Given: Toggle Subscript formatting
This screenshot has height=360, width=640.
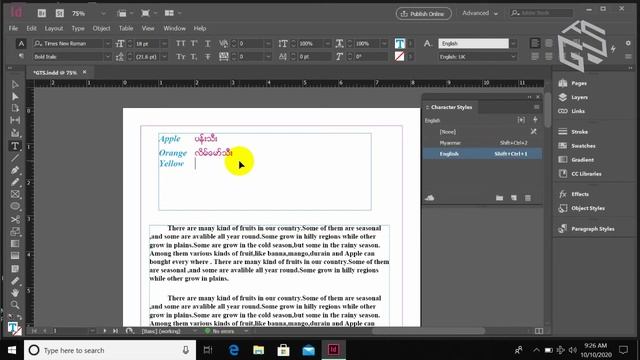Looking at the screenshot, I should tap(194, 57).
